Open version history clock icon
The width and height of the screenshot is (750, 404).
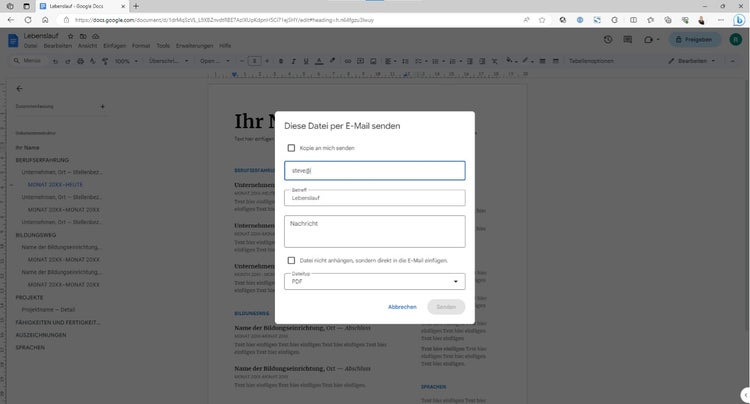[x=607, y=40]
